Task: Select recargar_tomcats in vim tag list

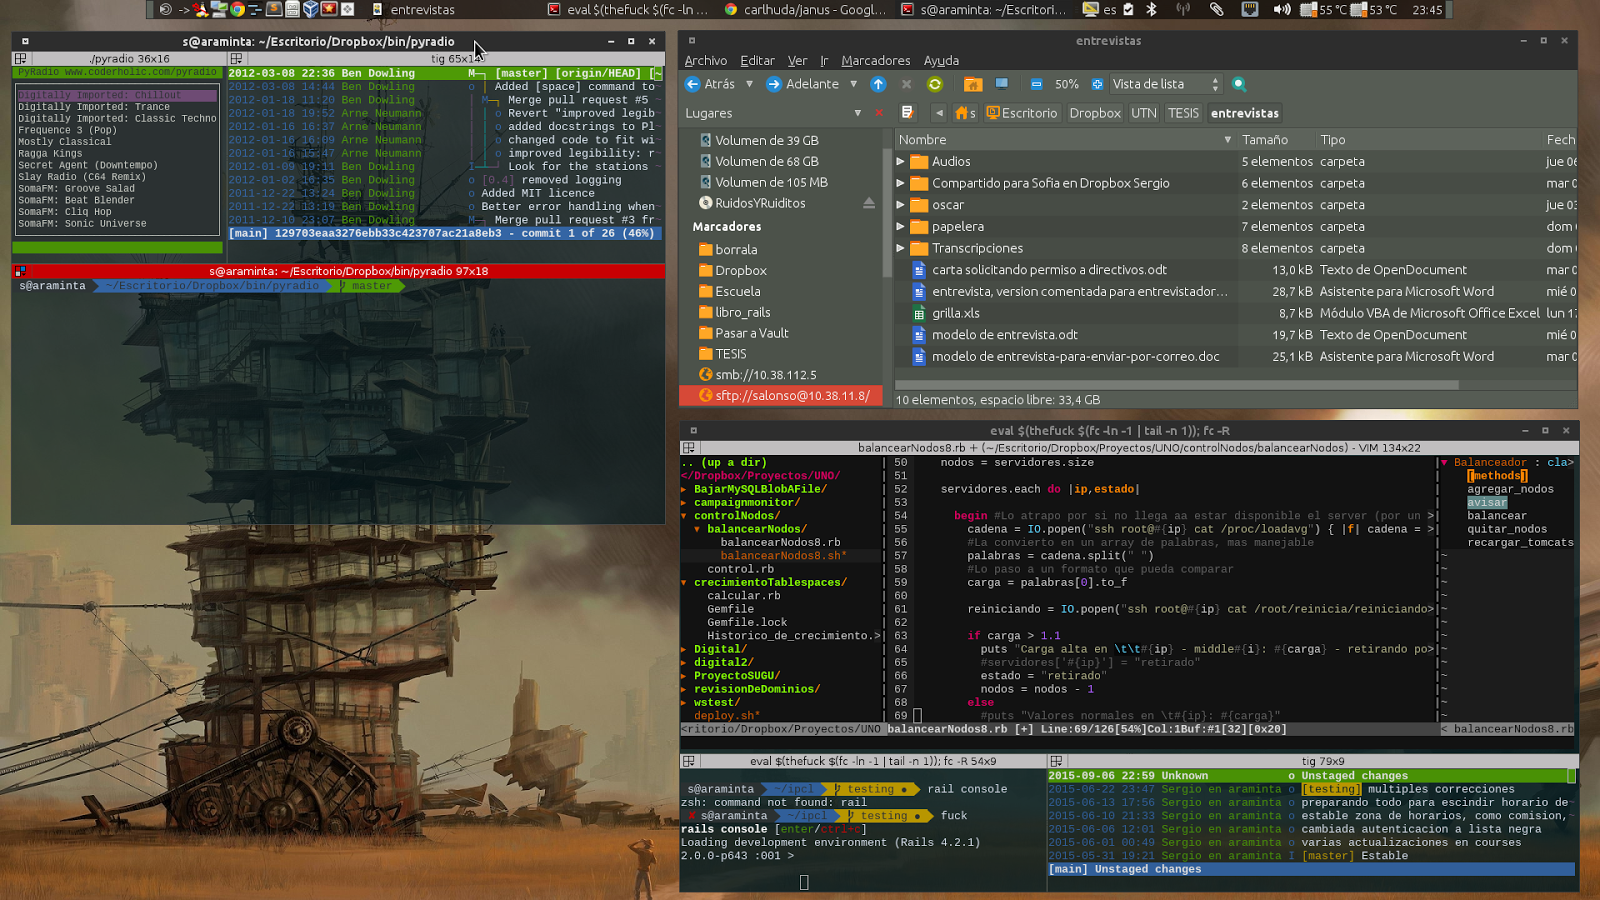Action: pos(1520,543)
